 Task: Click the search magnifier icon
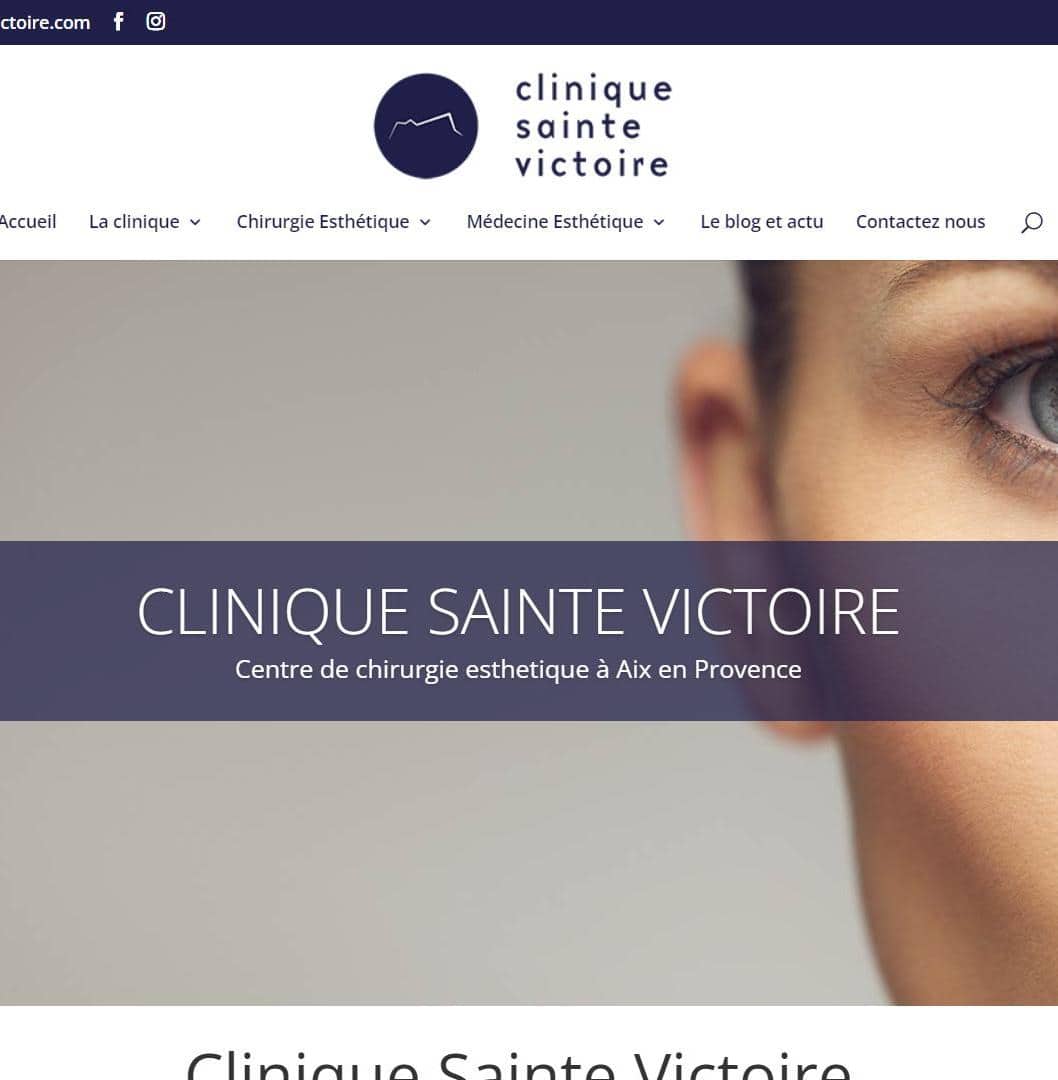pos(1031,222)
